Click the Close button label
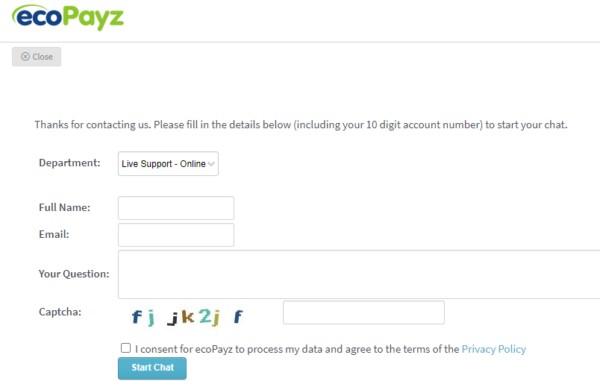This screenshot has width=600, height=390. point(42,57)
